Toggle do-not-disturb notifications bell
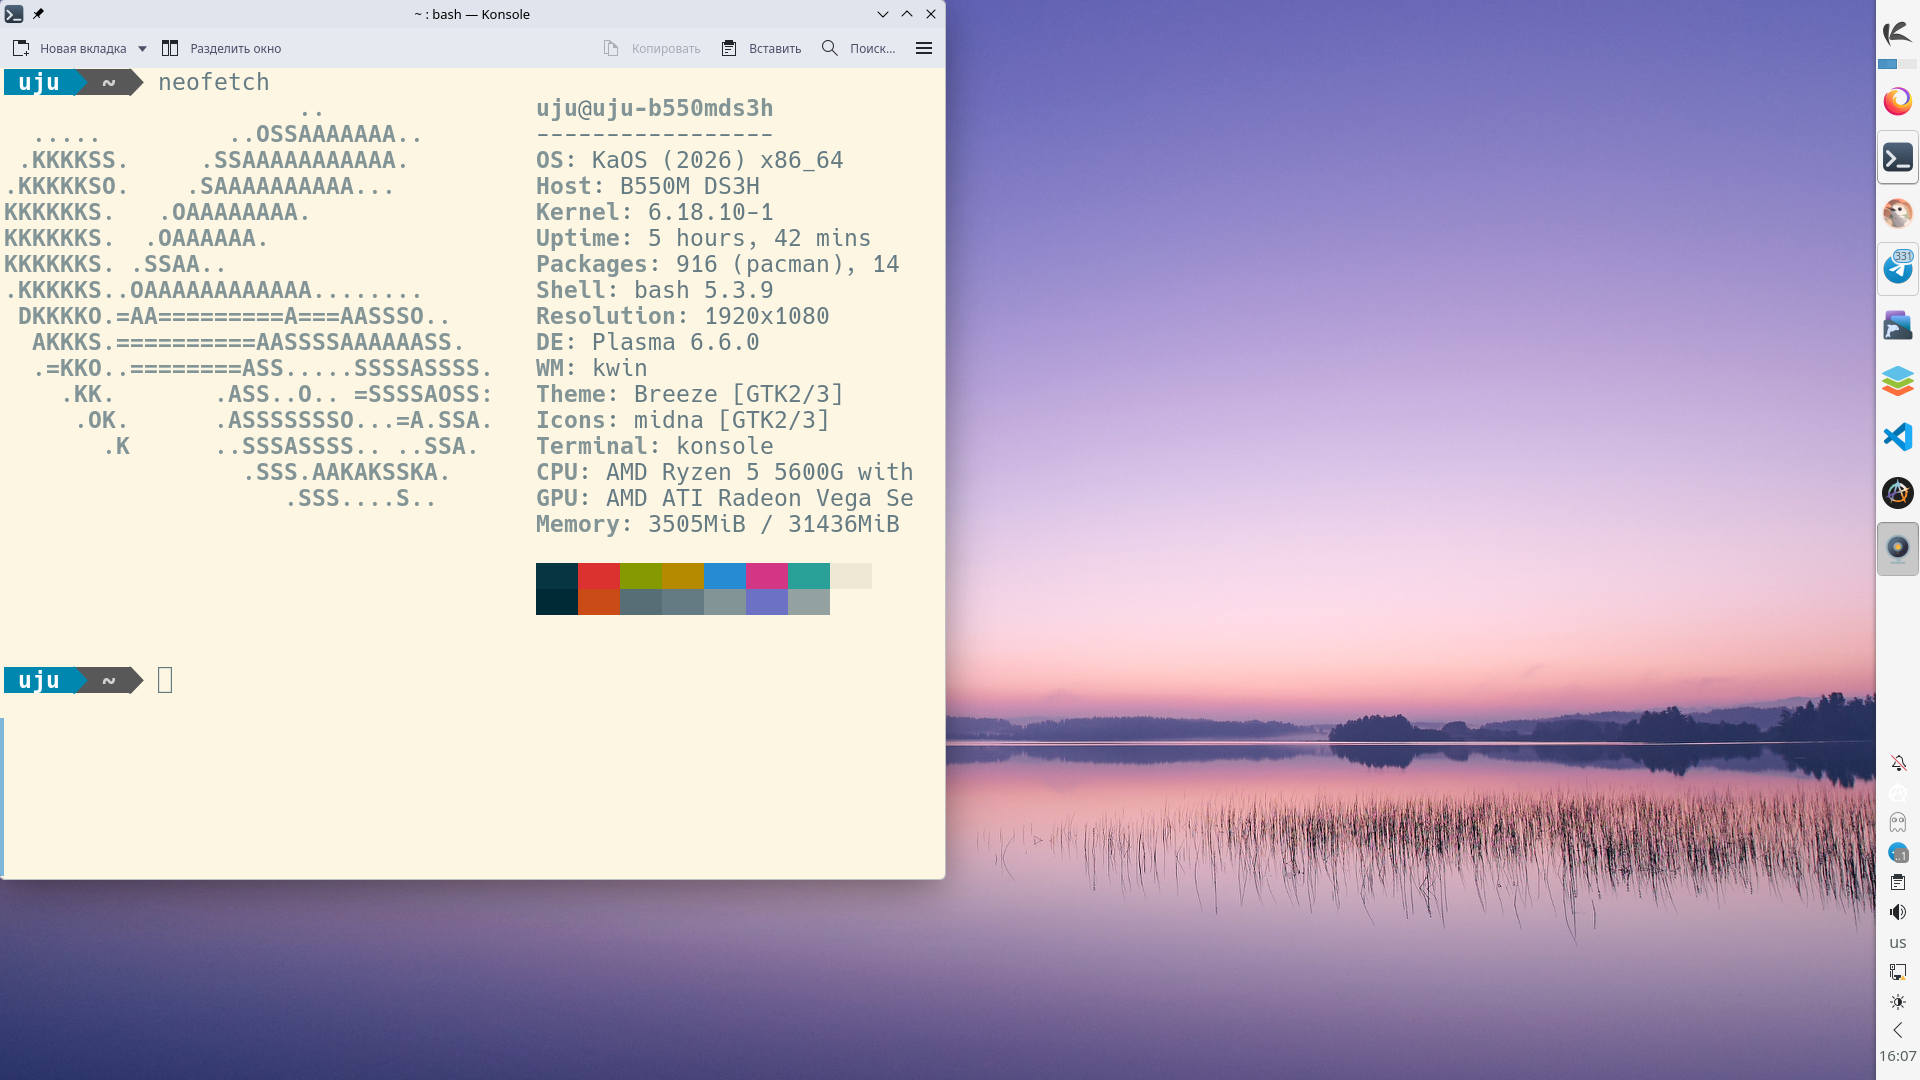 point(1897,763)
